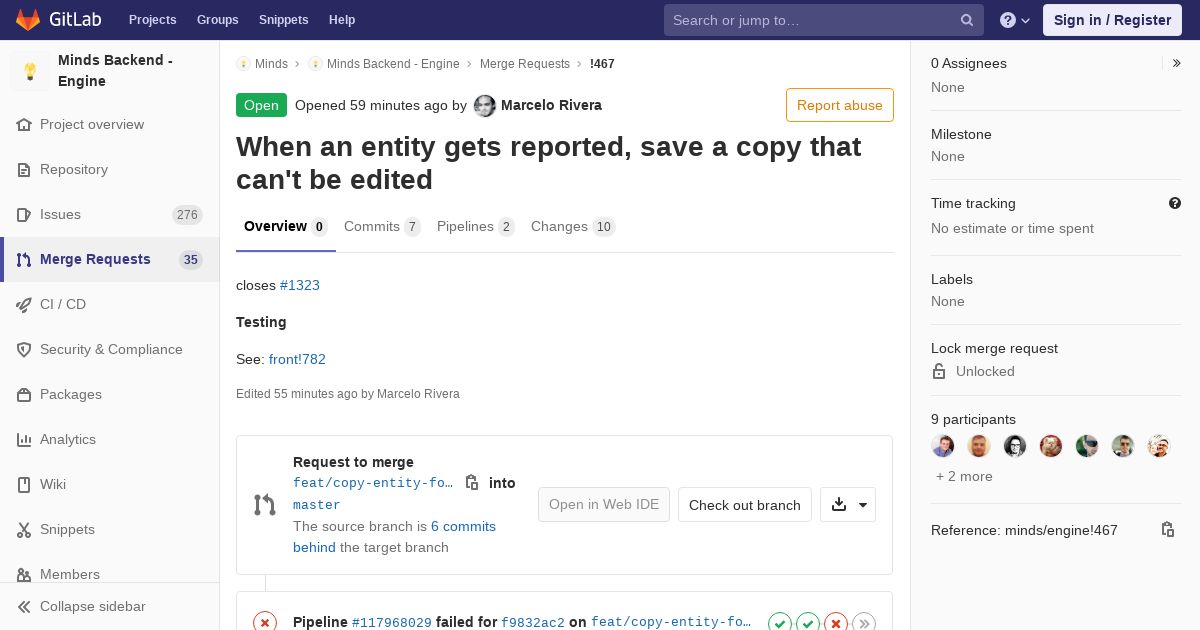Open linked issue #1323

pos(300,285)
